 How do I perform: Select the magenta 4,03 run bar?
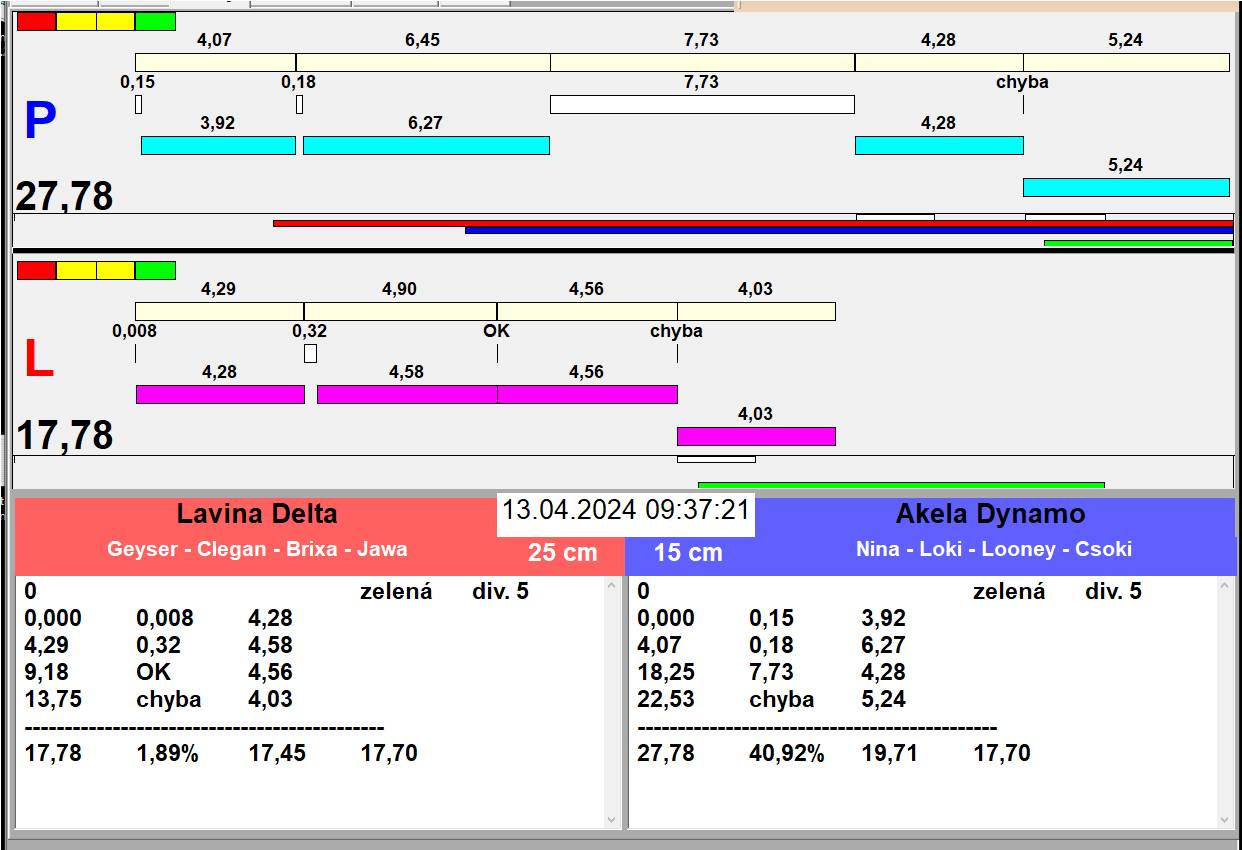[756, 436]
